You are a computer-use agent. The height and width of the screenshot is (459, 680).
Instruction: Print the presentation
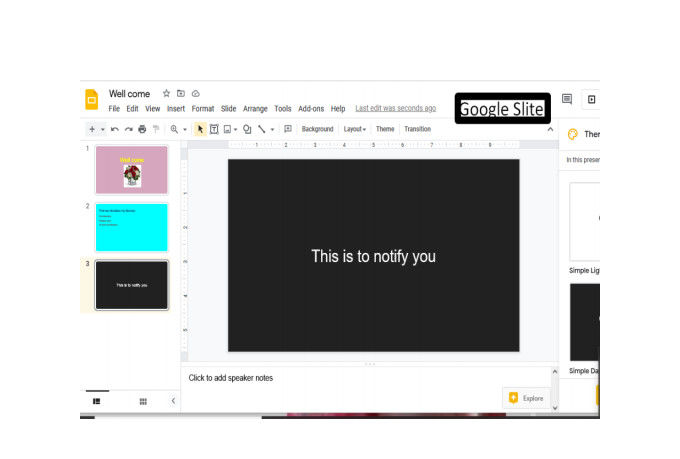coord(142,129)
